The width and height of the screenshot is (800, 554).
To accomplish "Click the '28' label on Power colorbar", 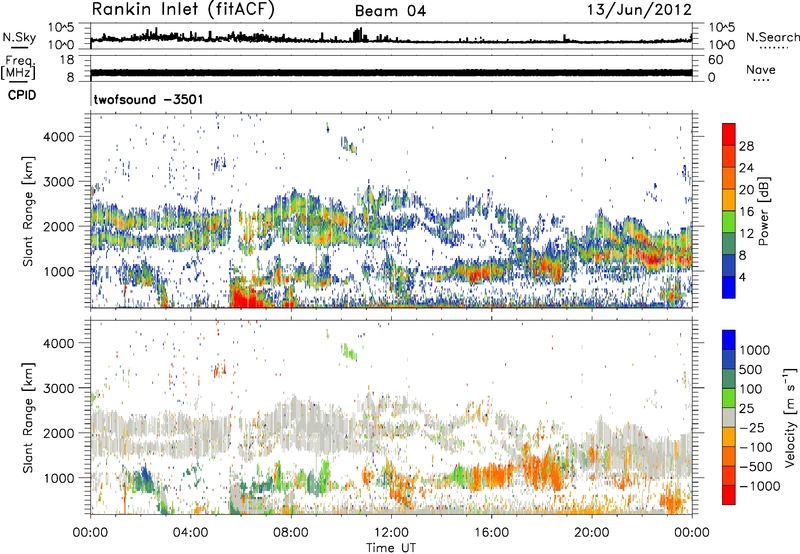I will (746, 146).
